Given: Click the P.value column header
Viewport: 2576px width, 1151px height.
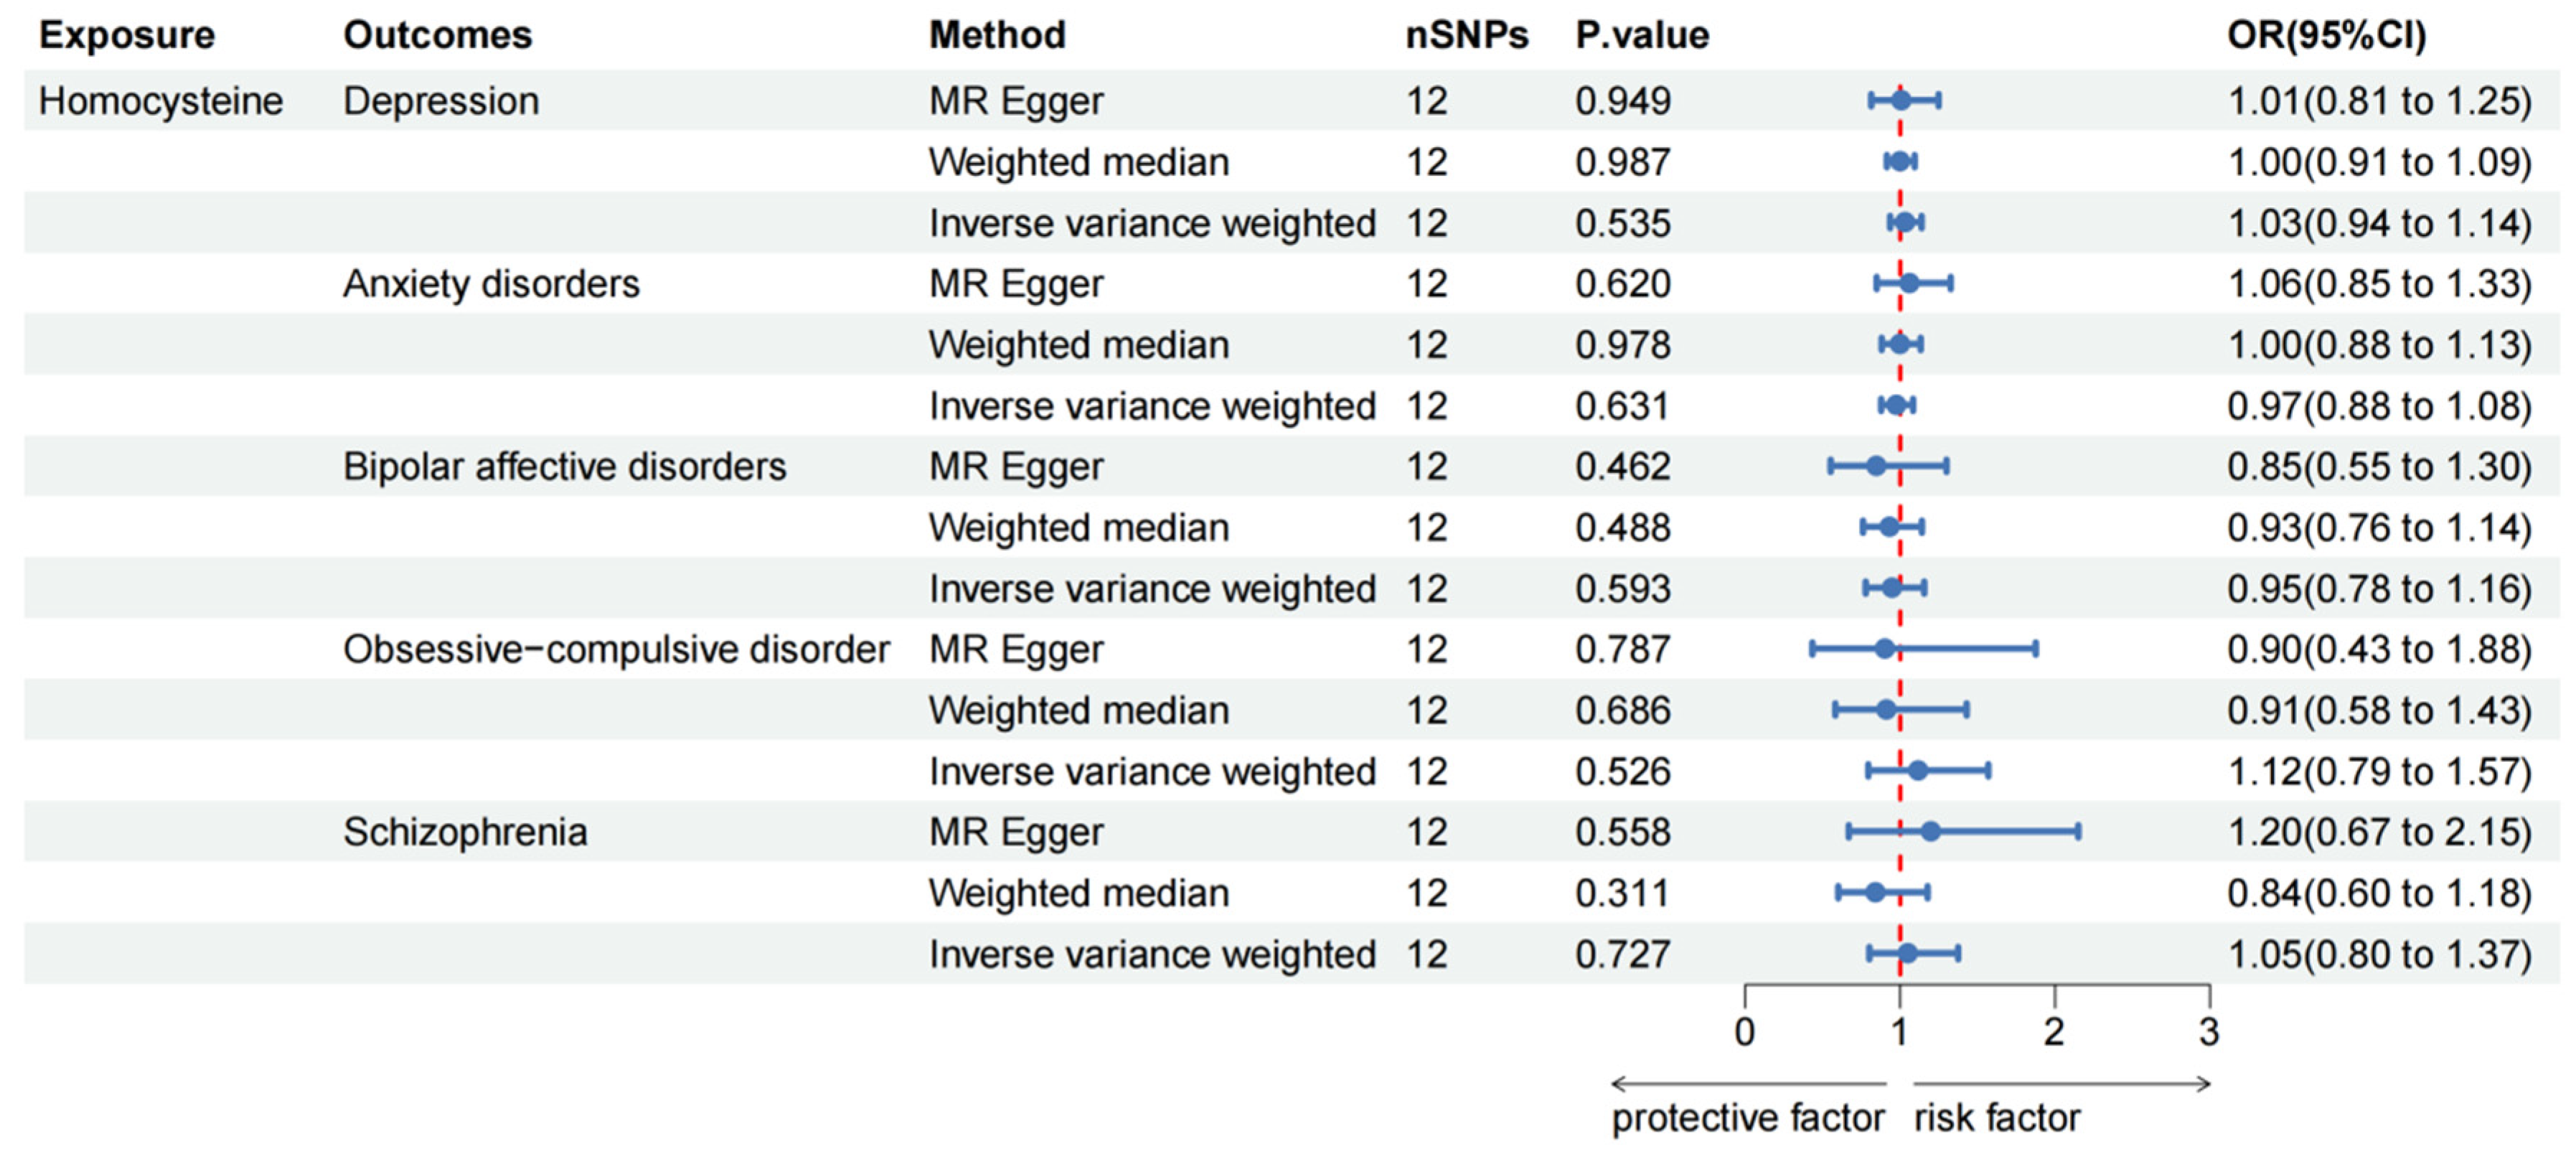Looking at the screenshot, I should pyautogui.click(x=1642, y=35).
